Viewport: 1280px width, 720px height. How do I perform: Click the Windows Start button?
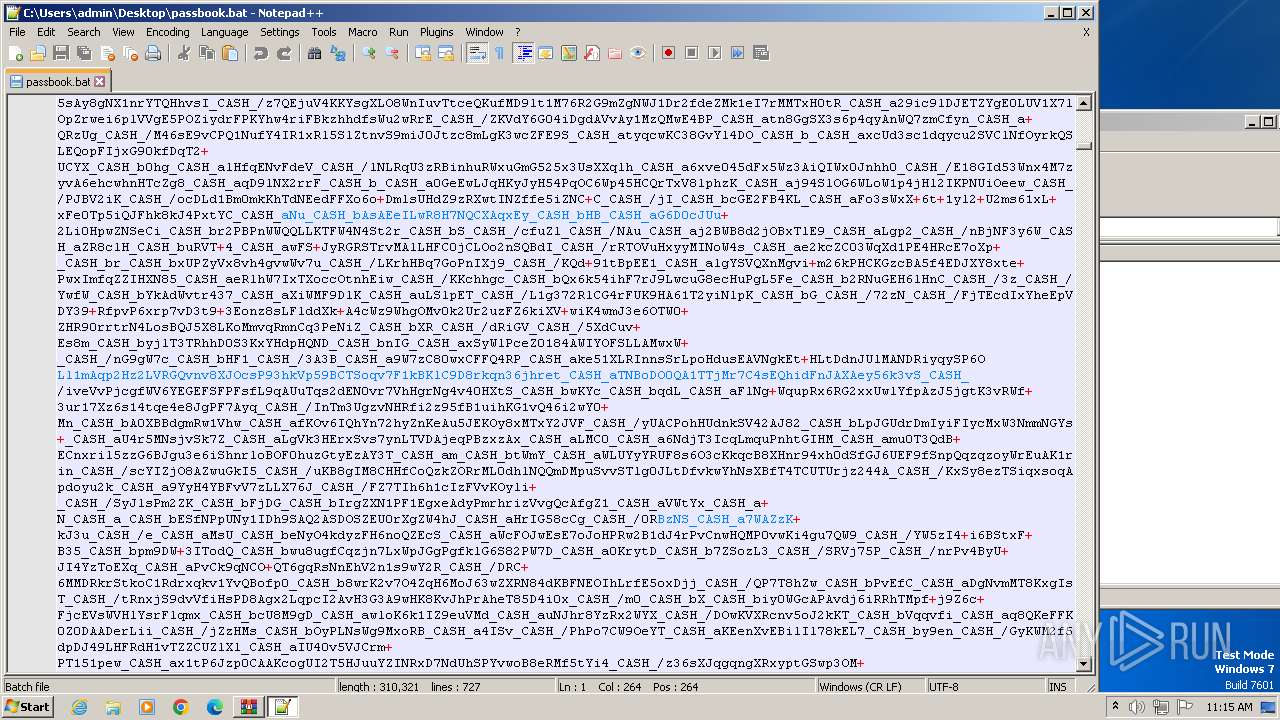[x=27, y=707]
